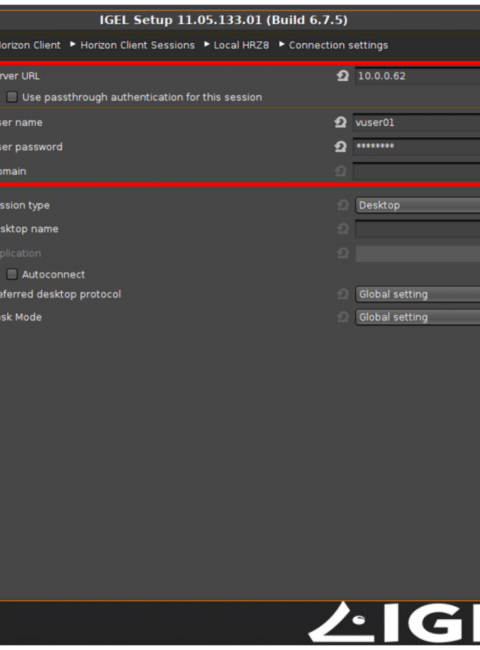Click the greyed reset icon beside Domain
The width and height of the screenshot is (480, 650).
[x=340, y=171]
